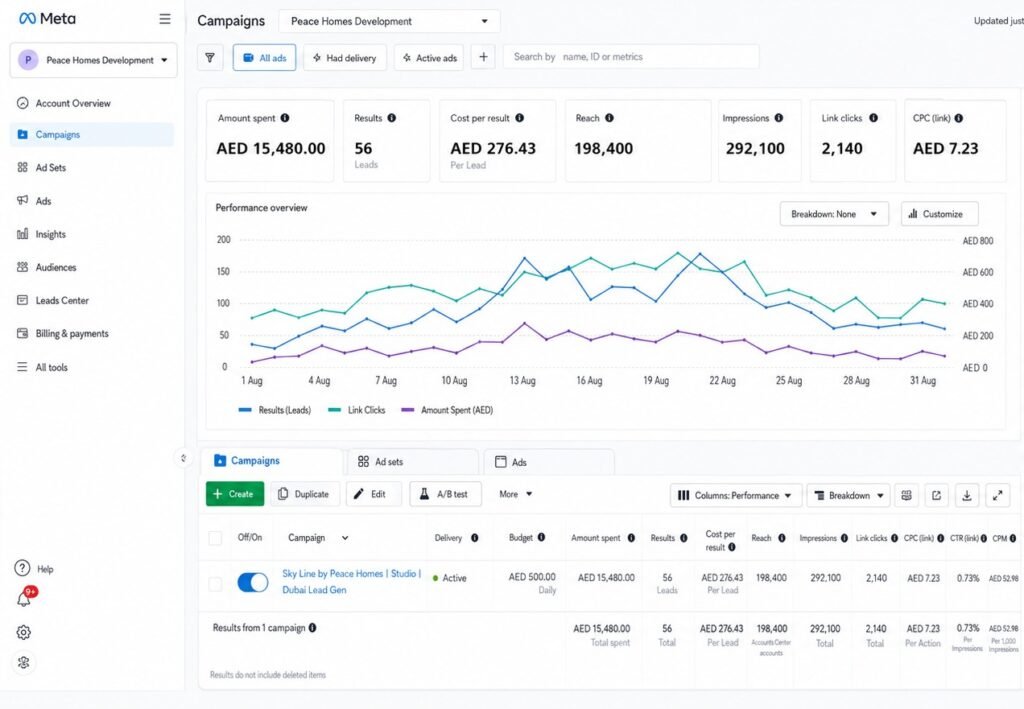Click the search by name, ID or metrics field
This screenshot has width=1024, height=709.
click(631, 57)
